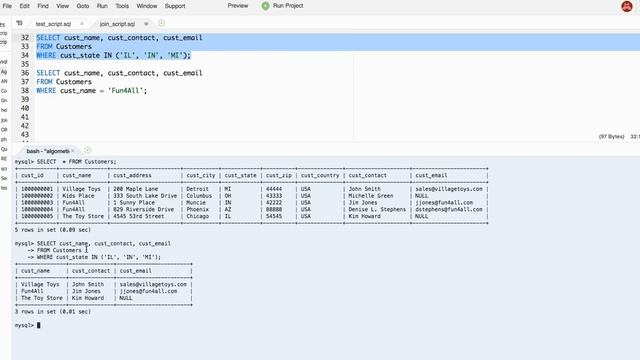Open the Goto menu
This screenshot has width=640, height=360.
point(82,6)
